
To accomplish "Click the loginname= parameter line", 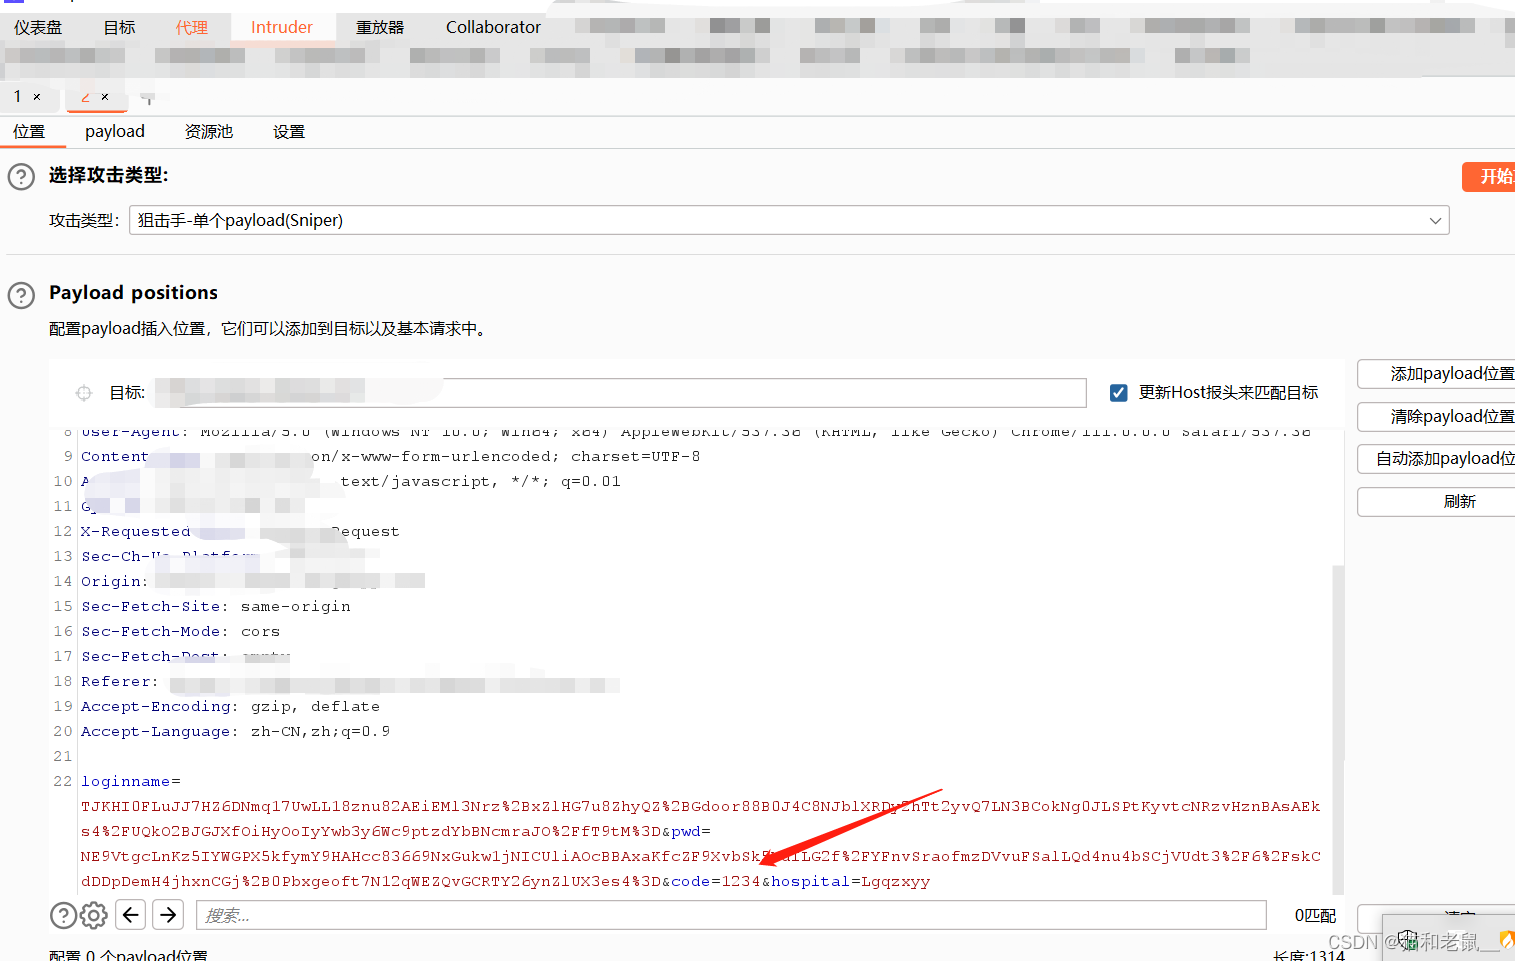I will (131, 781).
